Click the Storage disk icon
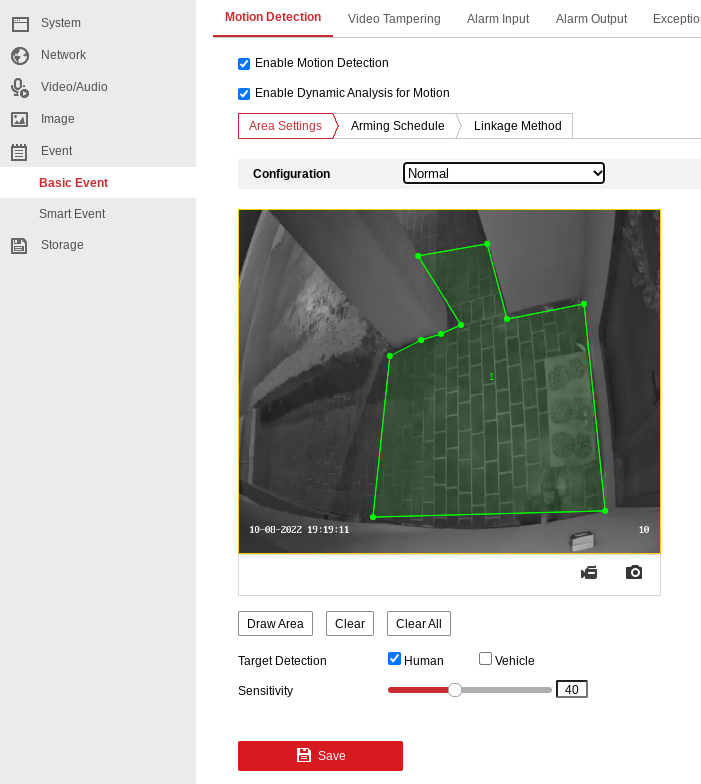The height and width of the screenshot is (784, 701). [x=20, y=245]
